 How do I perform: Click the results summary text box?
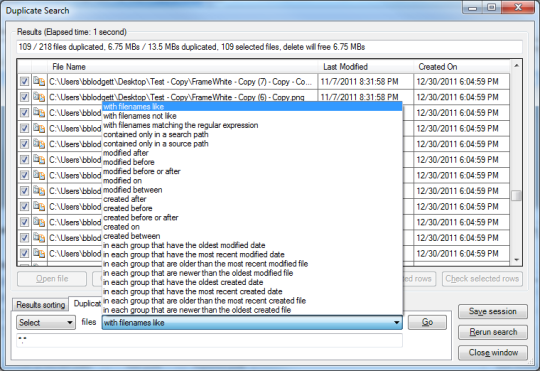269,47
